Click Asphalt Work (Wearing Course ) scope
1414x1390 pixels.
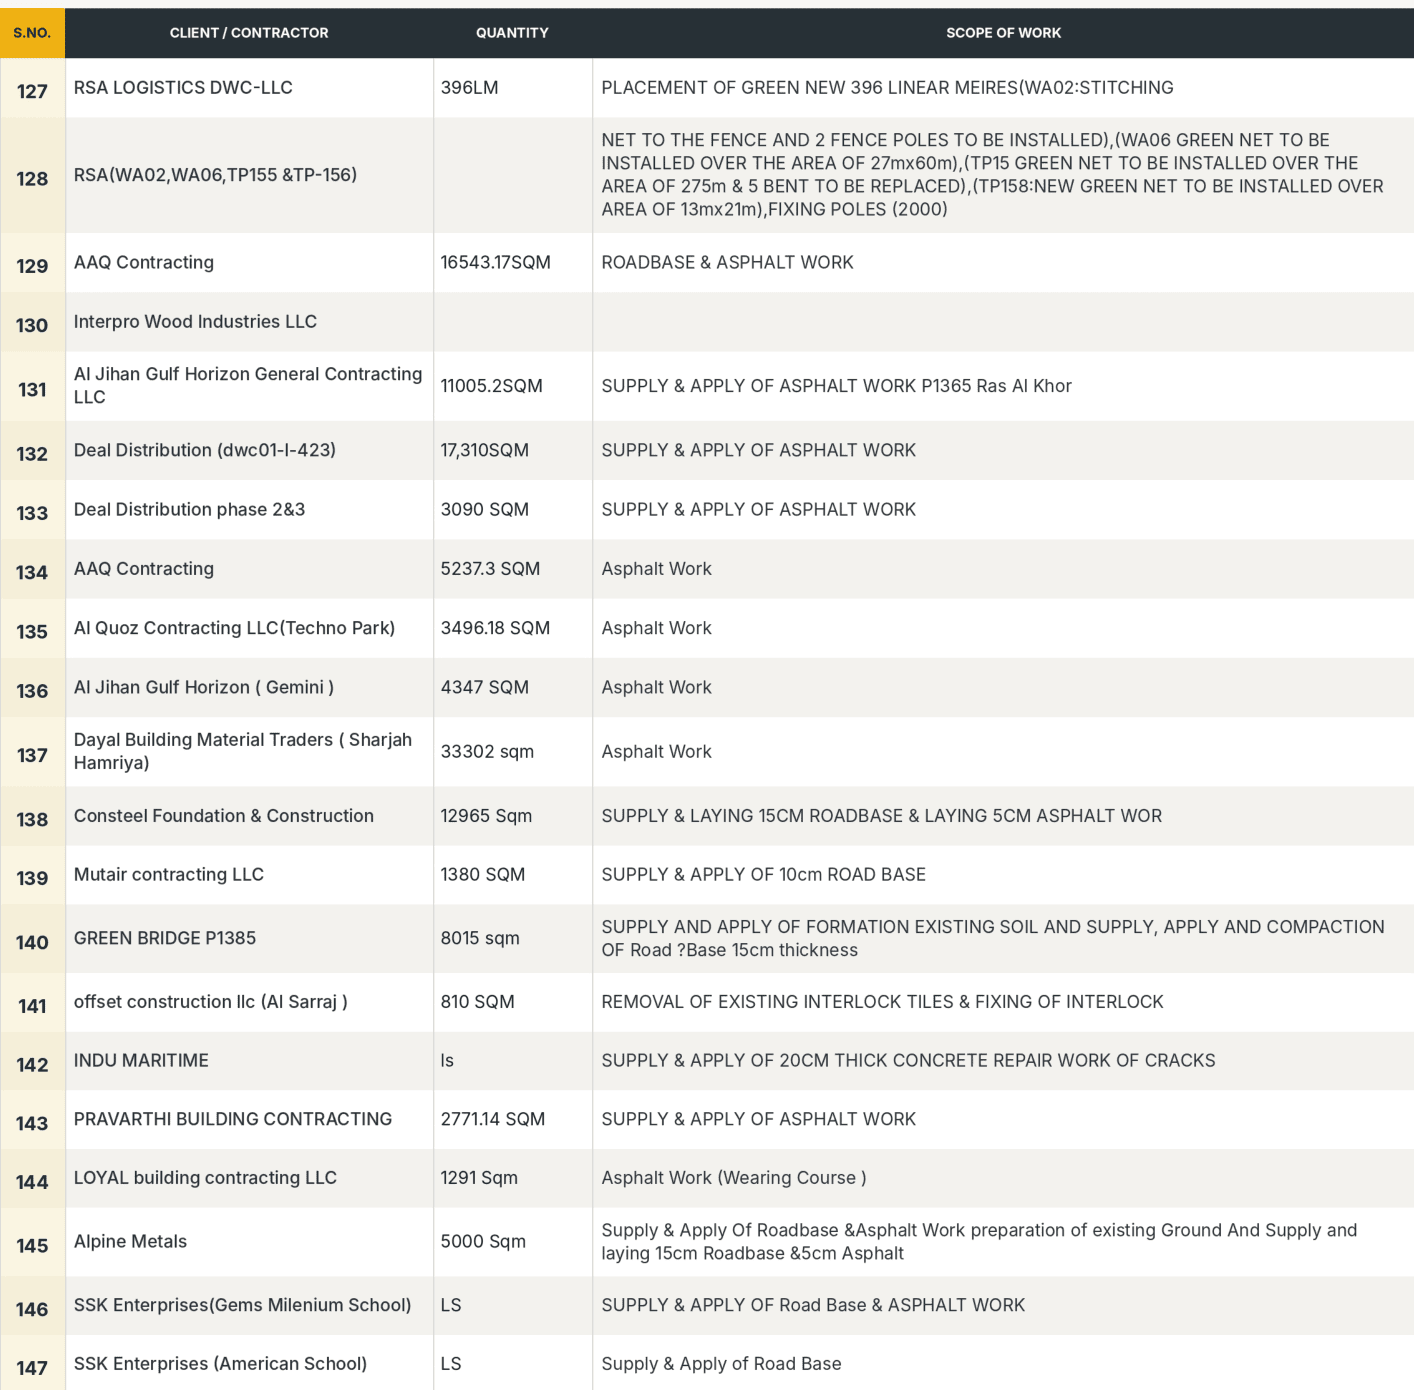tap(734, 1178)
